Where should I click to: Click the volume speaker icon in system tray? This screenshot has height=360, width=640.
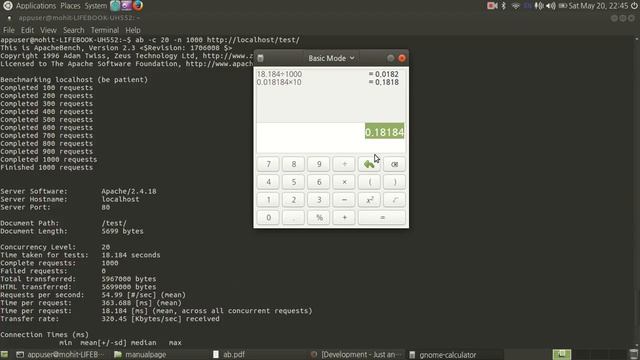pyautogui.click(x=551, y=6)
